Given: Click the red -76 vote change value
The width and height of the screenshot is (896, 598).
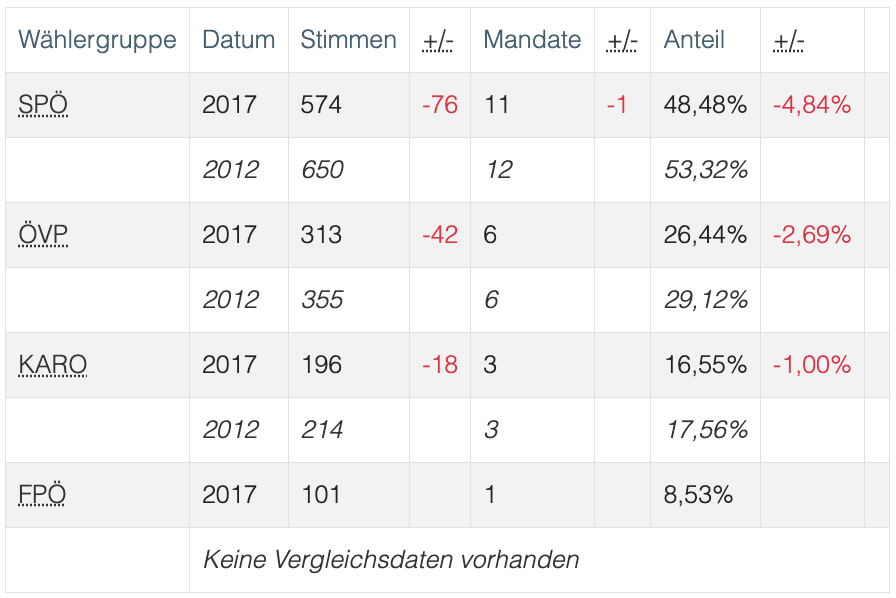Looking at the screenshot, I should (x=440, y=105).
